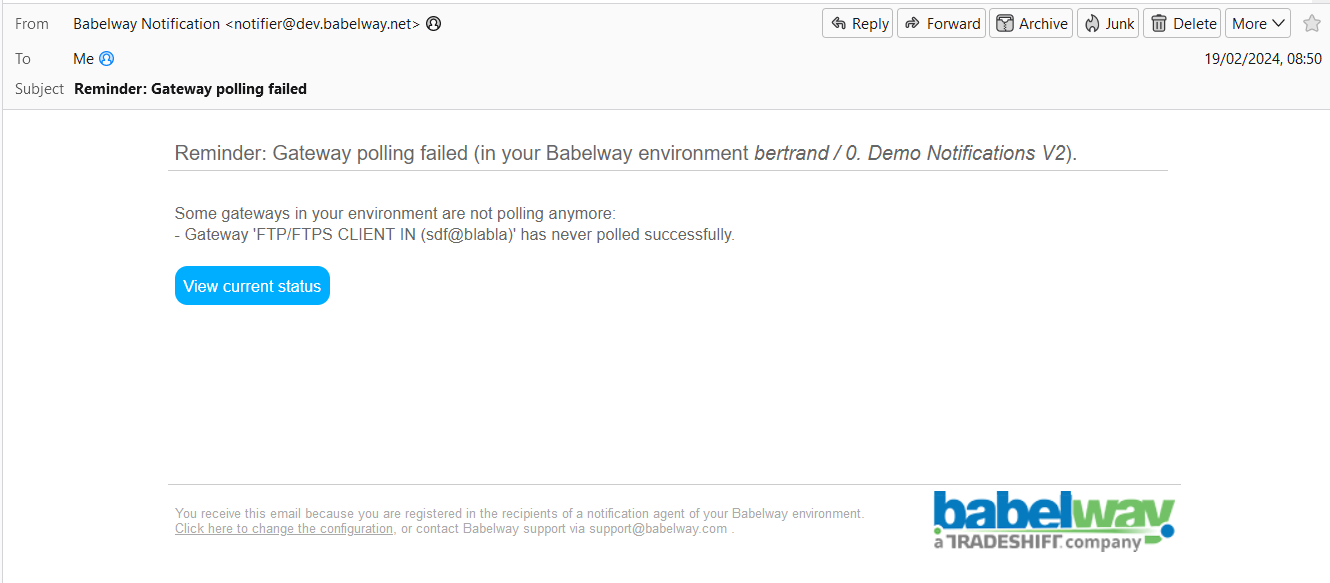Viewport: 1330px width, 583px height.
Task: Click the From header label
Action: [x=32, y=24]
